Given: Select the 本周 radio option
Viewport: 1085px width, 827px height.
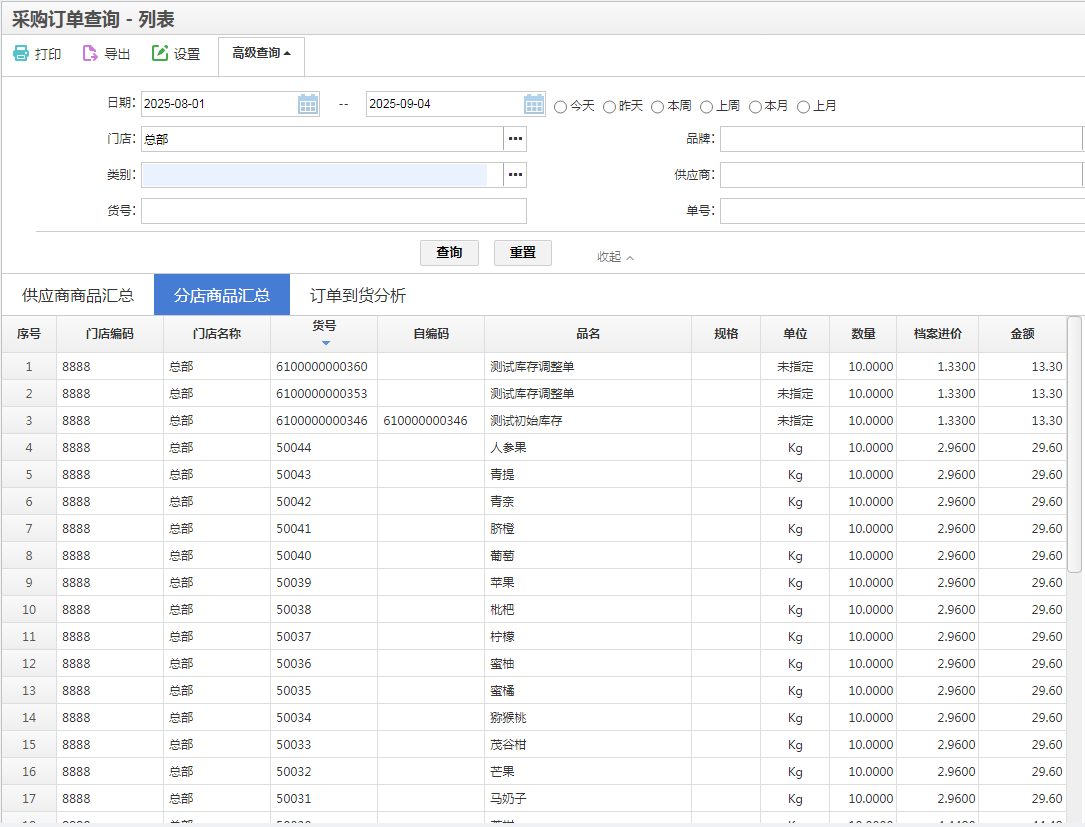Looking at the screenshot, I should 658,106.
